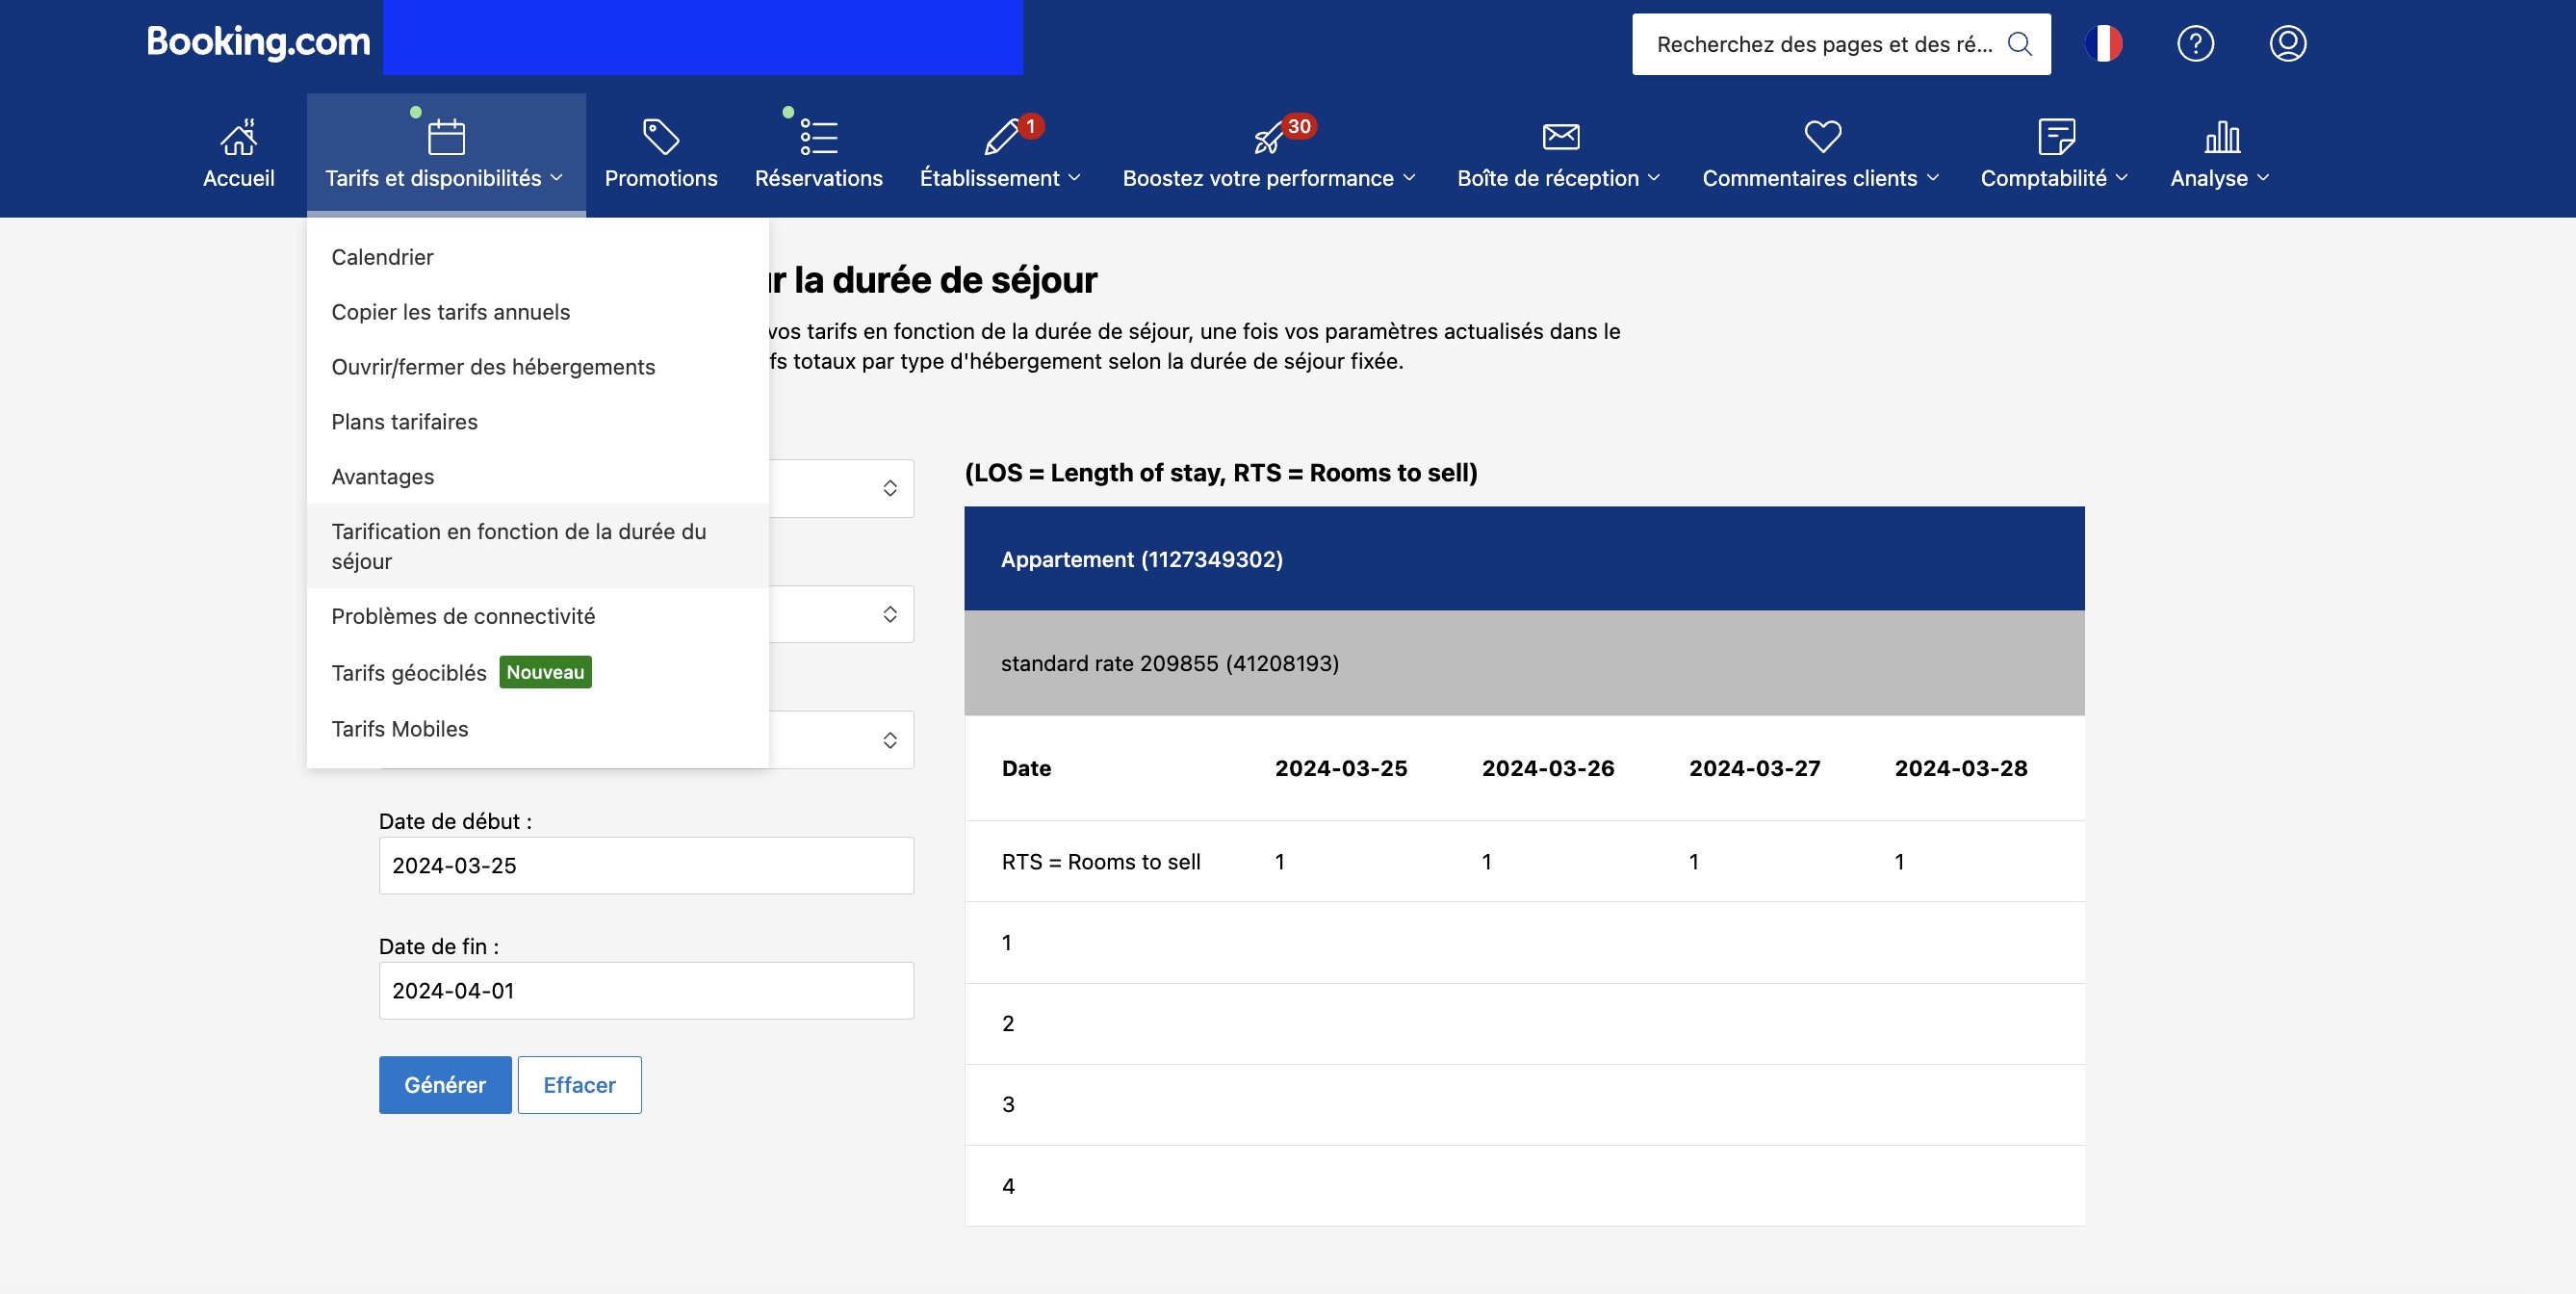The image size is (2576, 1294).
Task: Expand Boostez votre performance menu
Action: (1268, 178)
